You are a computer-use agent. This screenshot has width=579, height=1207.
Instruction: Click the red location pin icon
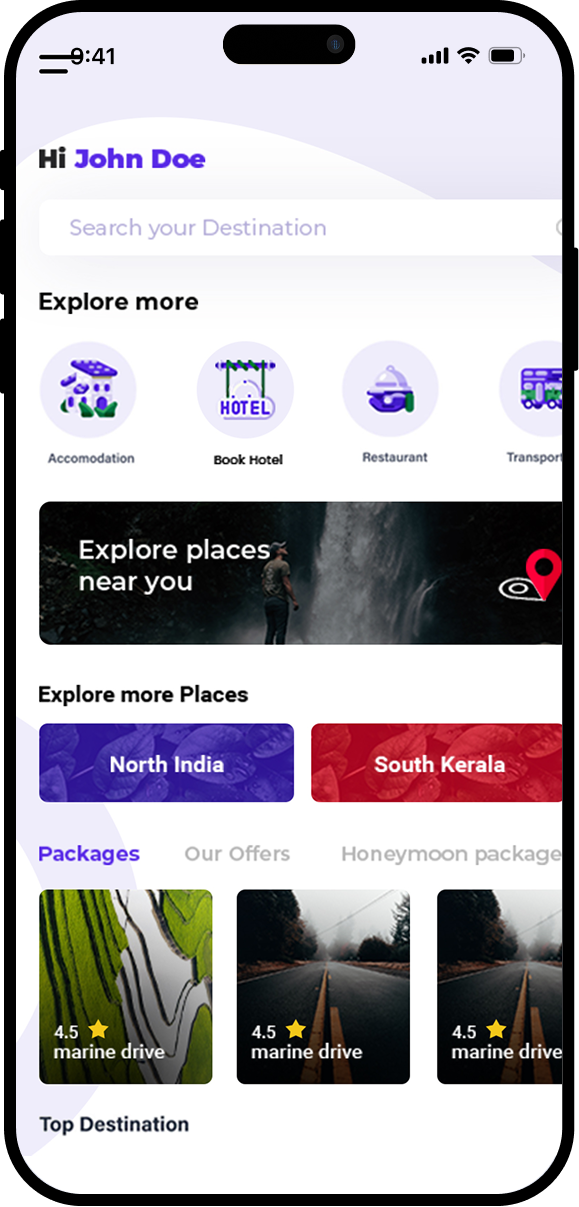[543, 574]
